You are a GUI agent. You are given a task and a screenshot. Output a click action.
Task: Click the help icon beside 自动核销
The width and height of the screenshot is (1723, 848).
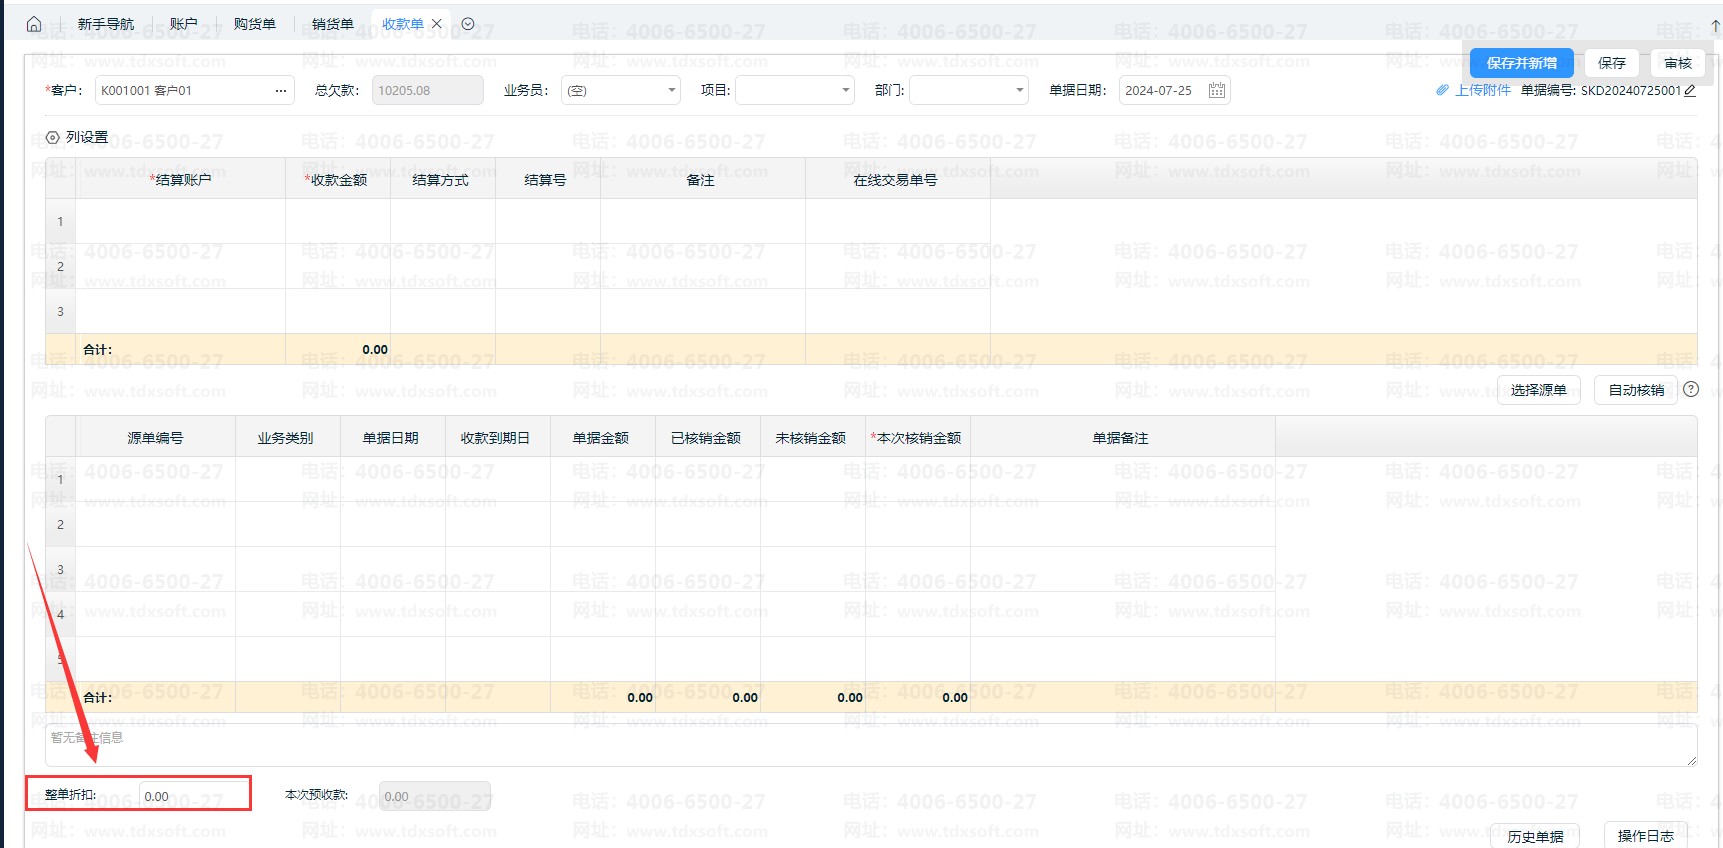[x=1691, y=390]
